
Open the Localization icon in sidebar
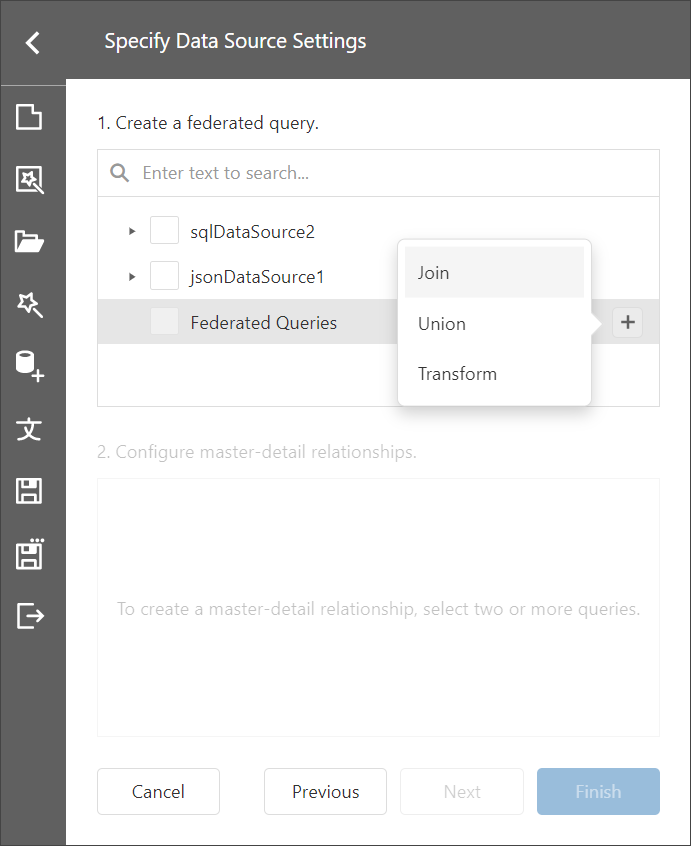30,429
